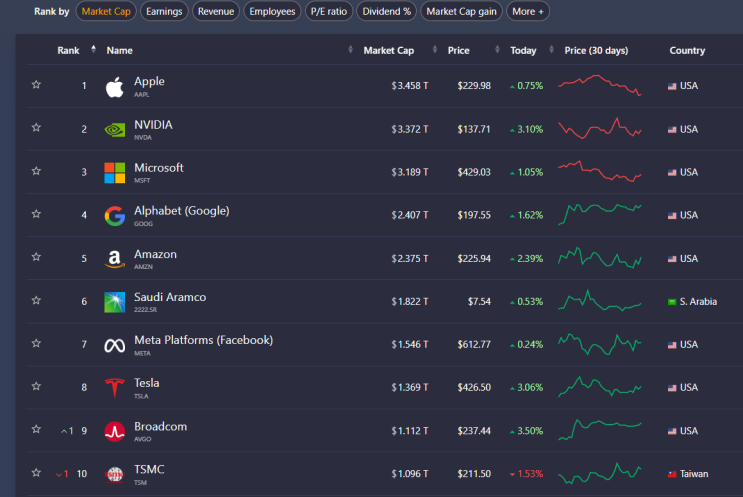Click NVIDIA's 30-day price chart

(x=600, y=129)
